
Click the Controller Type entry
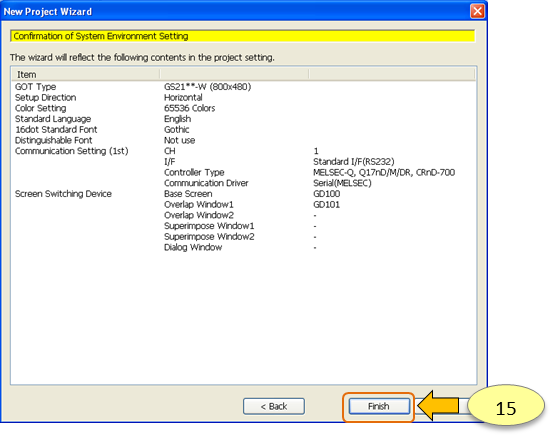click(194, 172)
